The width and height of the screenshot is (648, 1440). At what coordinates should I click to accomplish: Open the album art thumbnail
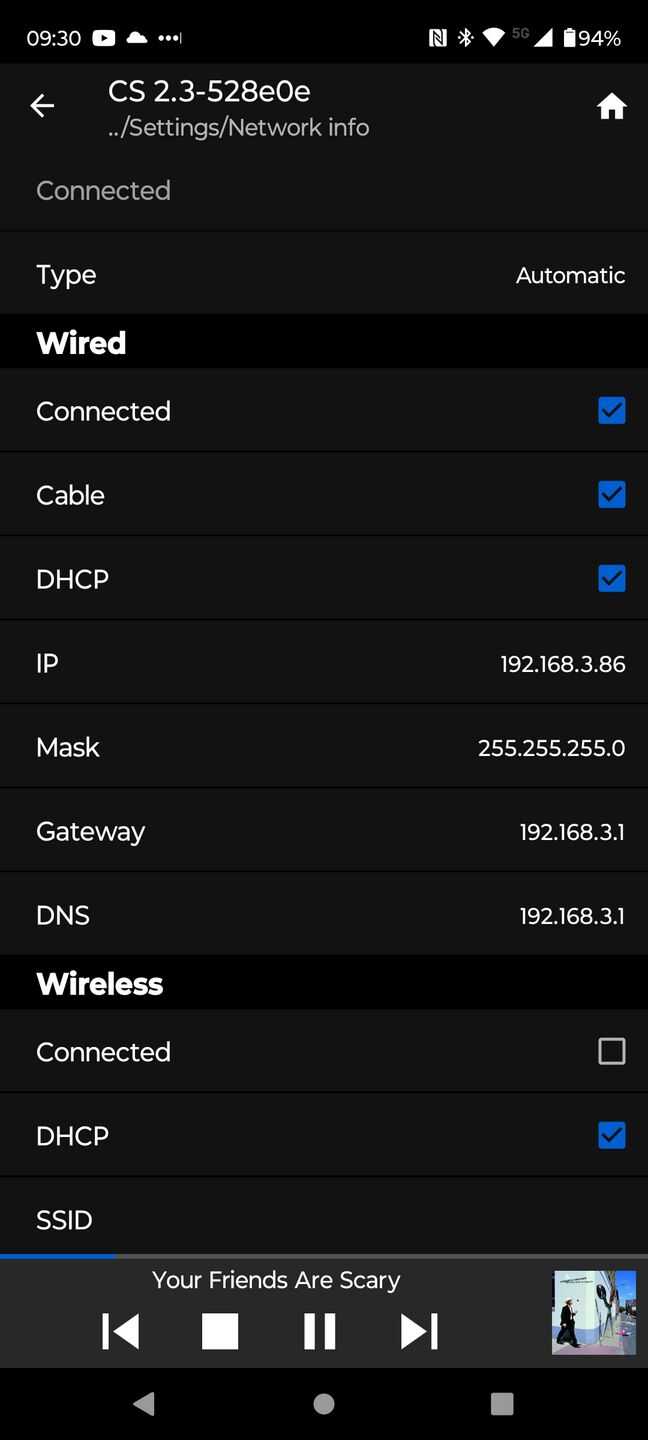tap(594, 1312)
